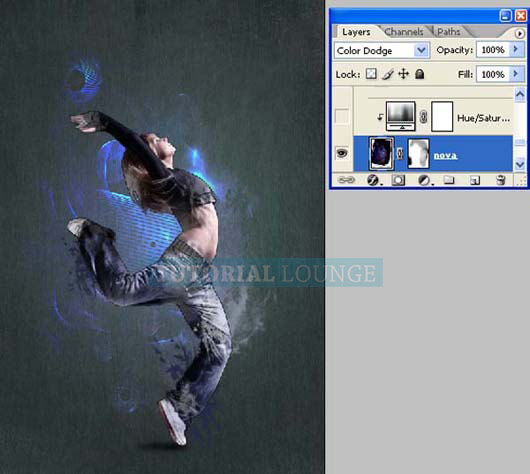The image size is (530, 474).
Task: Create a new group folder icon
Action: tap(449, 180)
